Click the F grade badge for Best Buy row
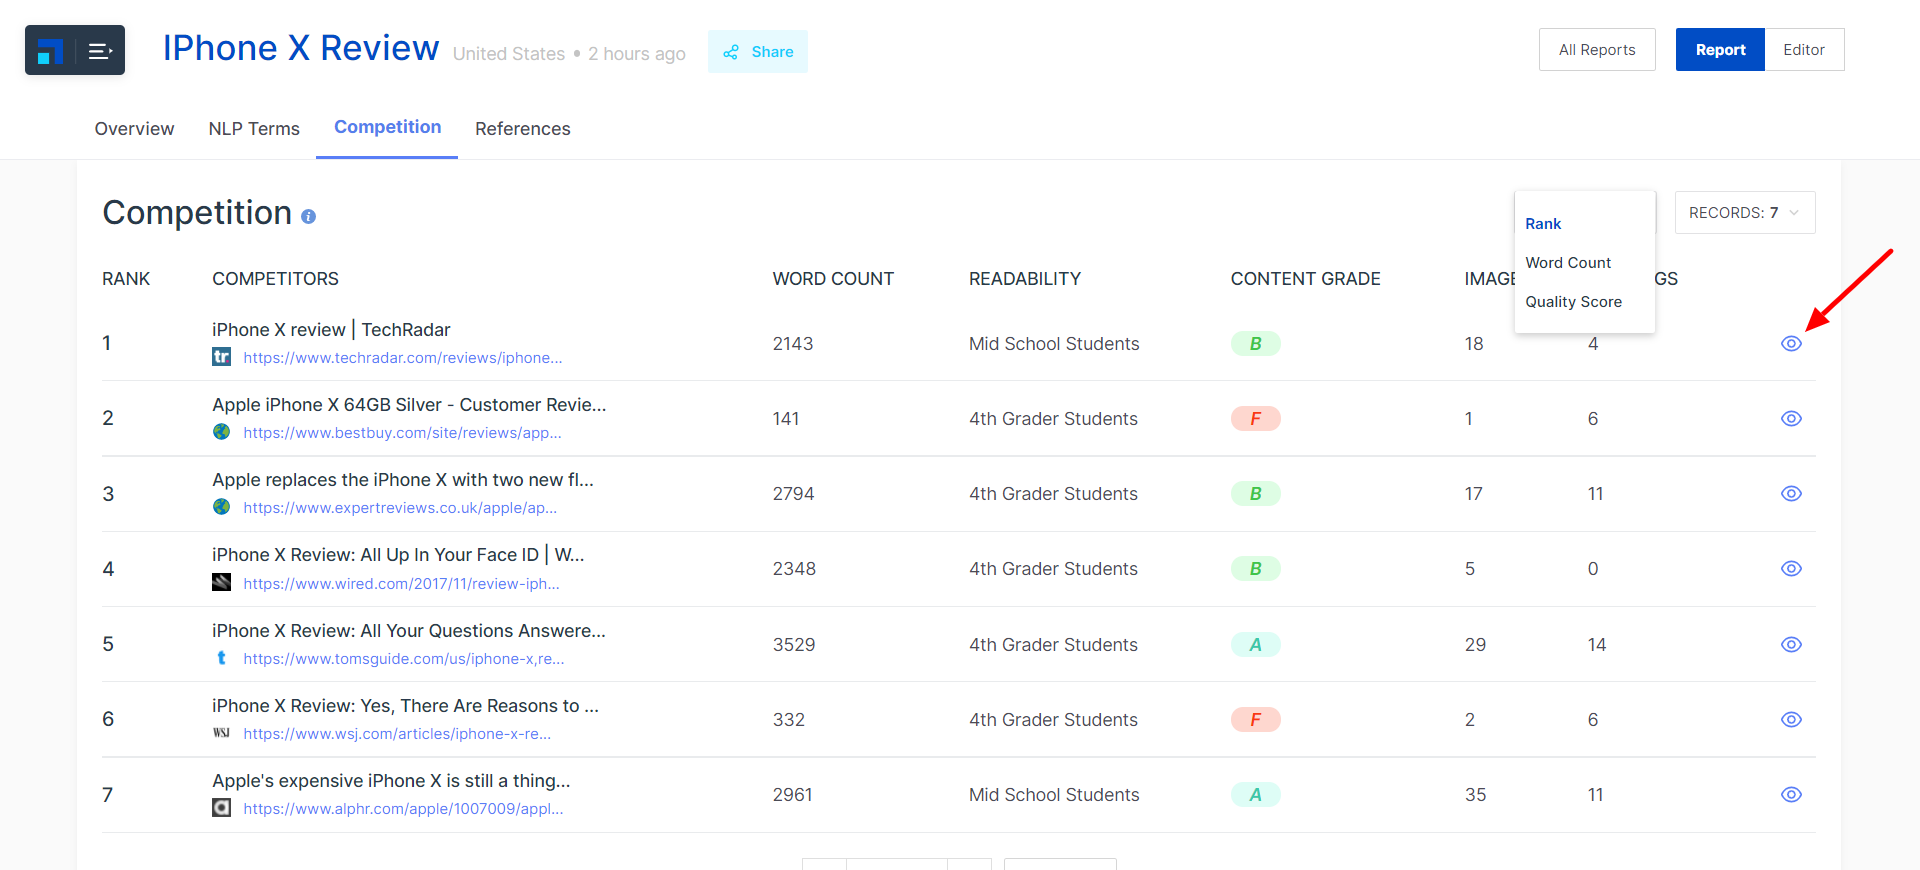 coord(1255,418)
